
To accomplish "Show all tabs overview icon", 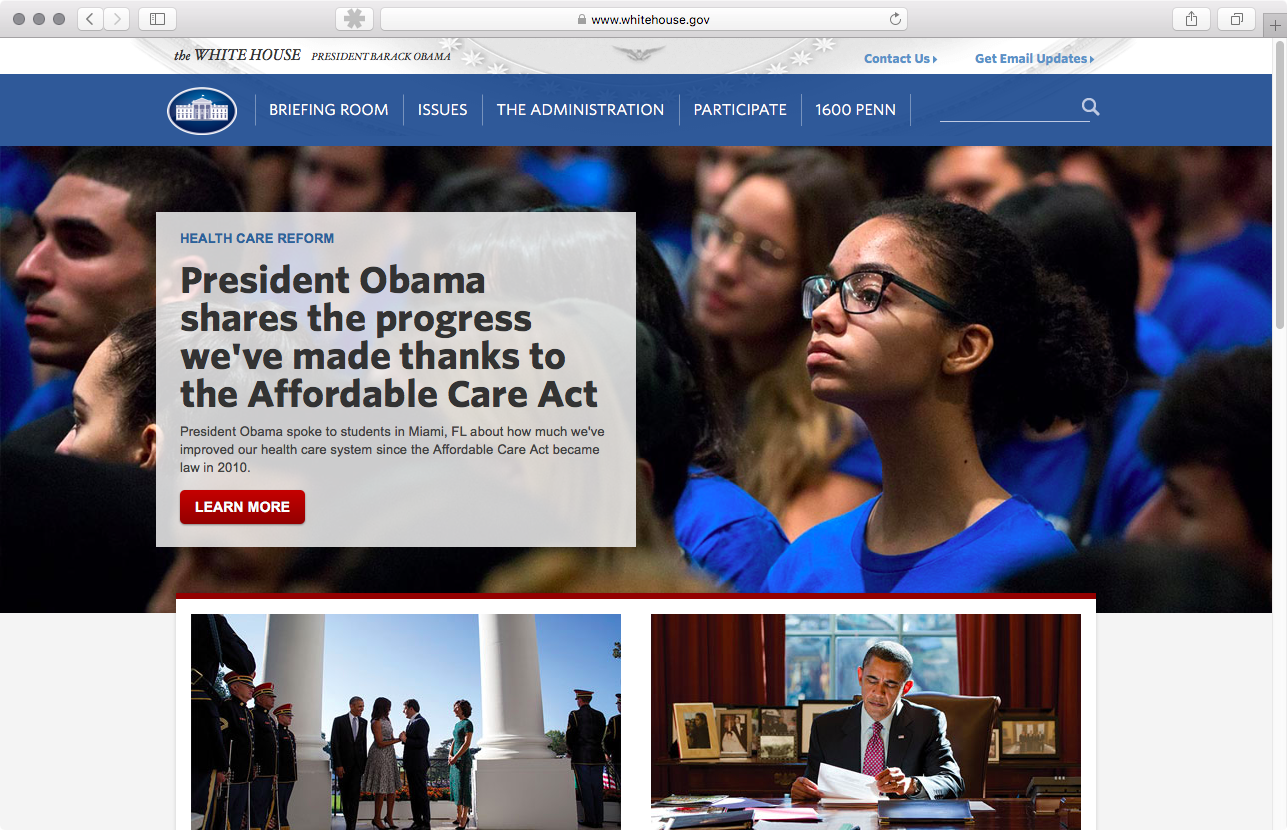I will click(1237, 19).
